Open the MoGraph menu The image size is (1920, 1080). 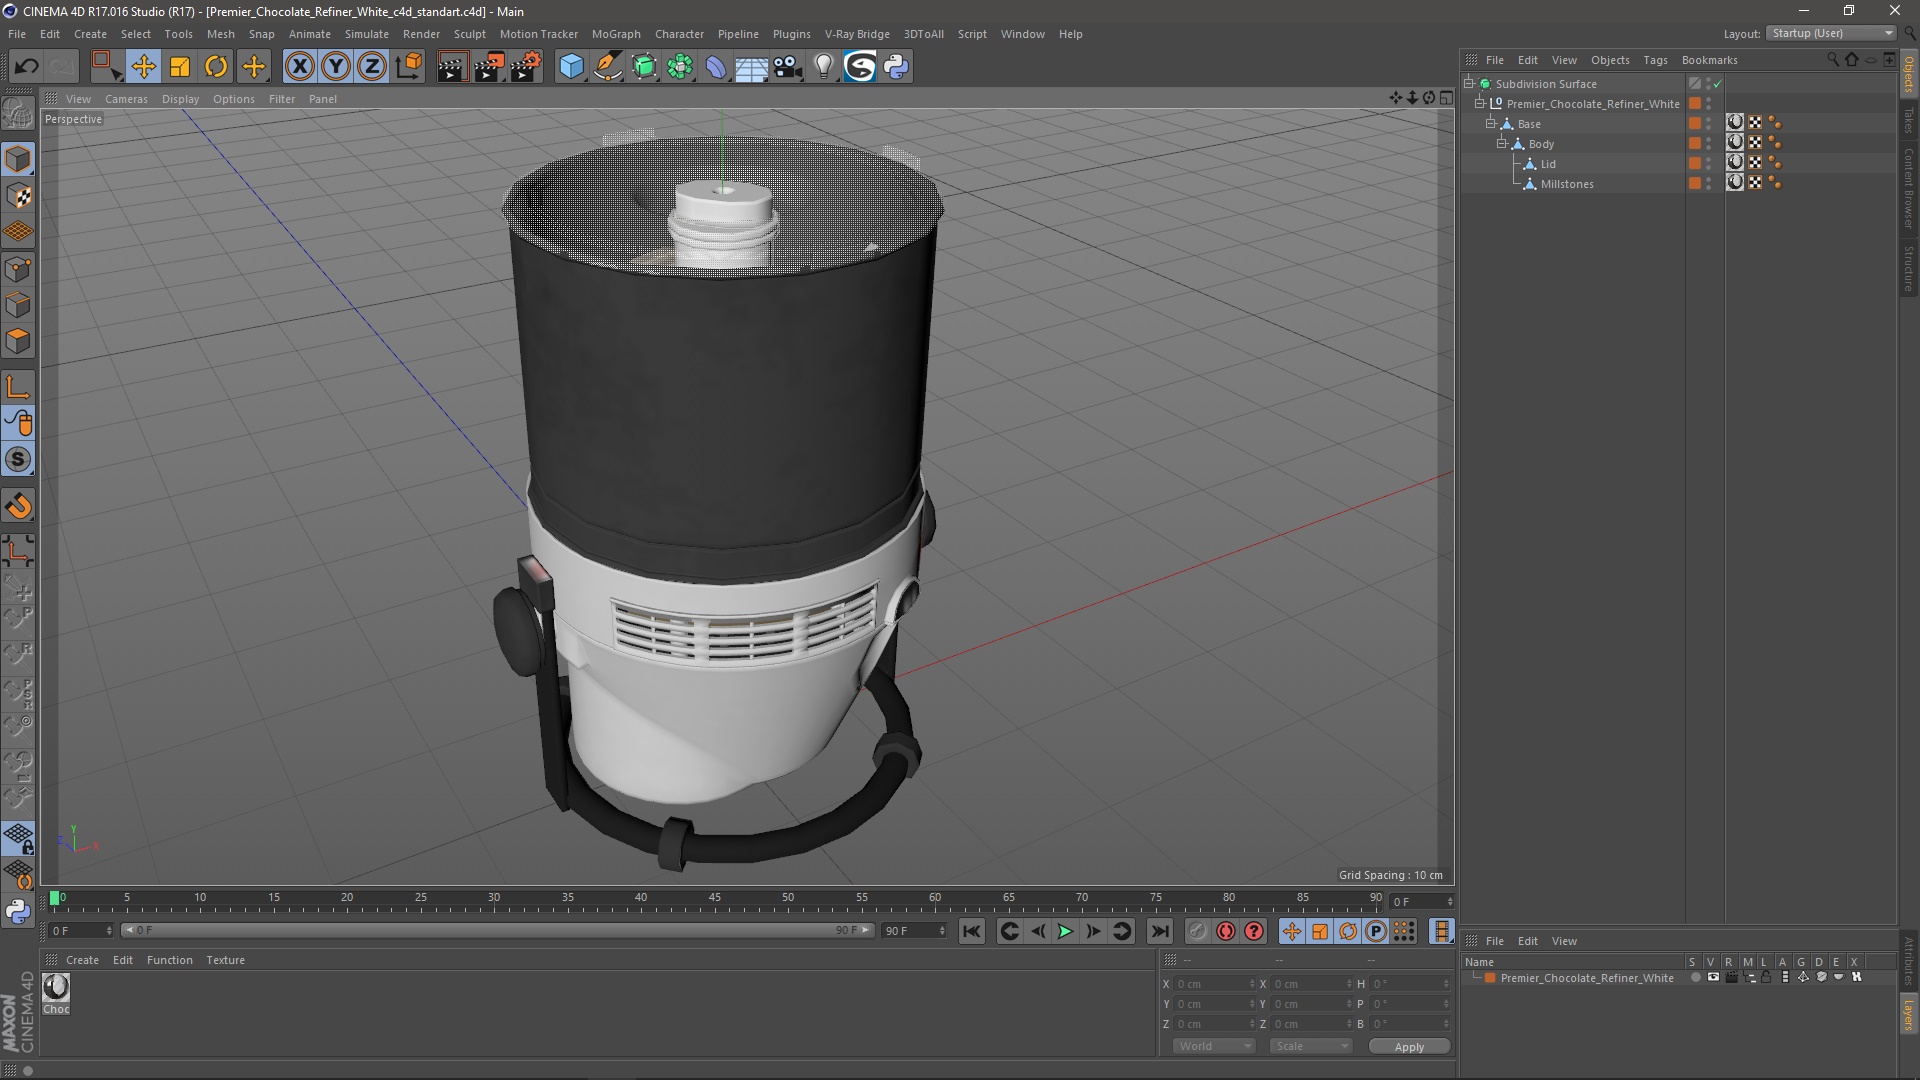click(616, 34)
